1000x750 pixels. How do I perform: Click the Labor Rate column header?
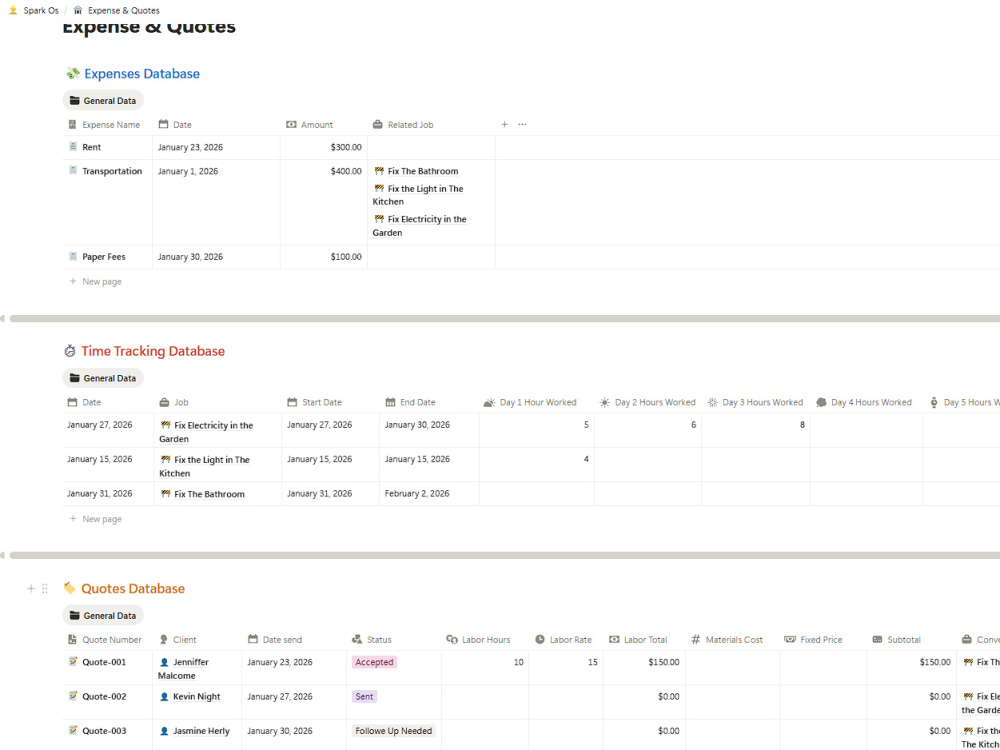[563, 640]
